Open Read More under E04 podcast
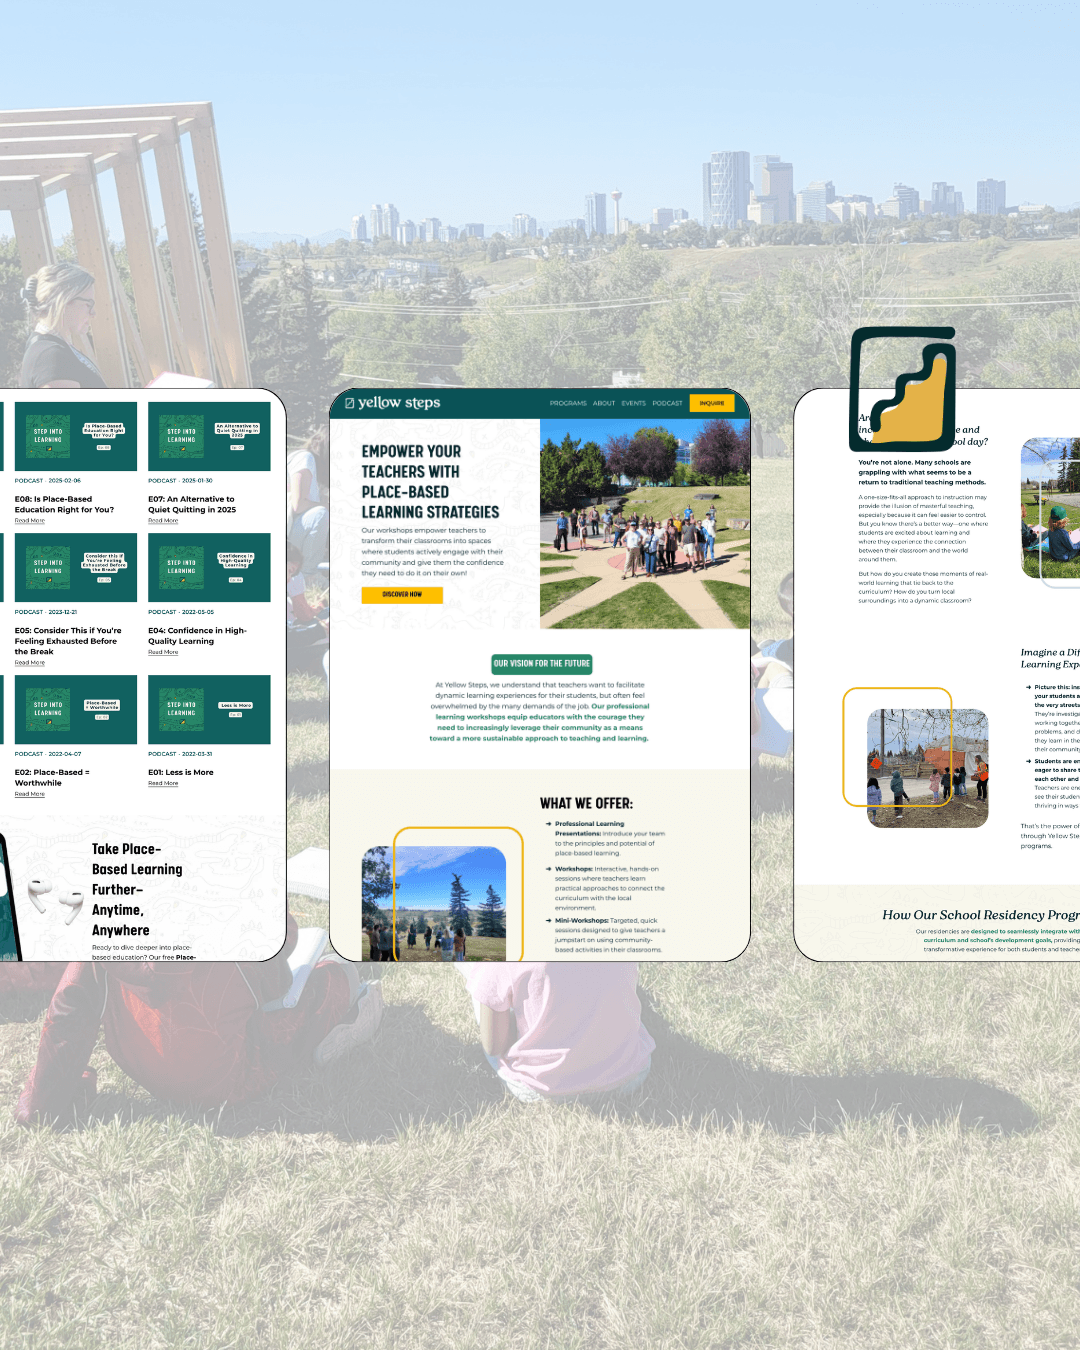This screenshot has height=1350, width=1080. [163, 652]
